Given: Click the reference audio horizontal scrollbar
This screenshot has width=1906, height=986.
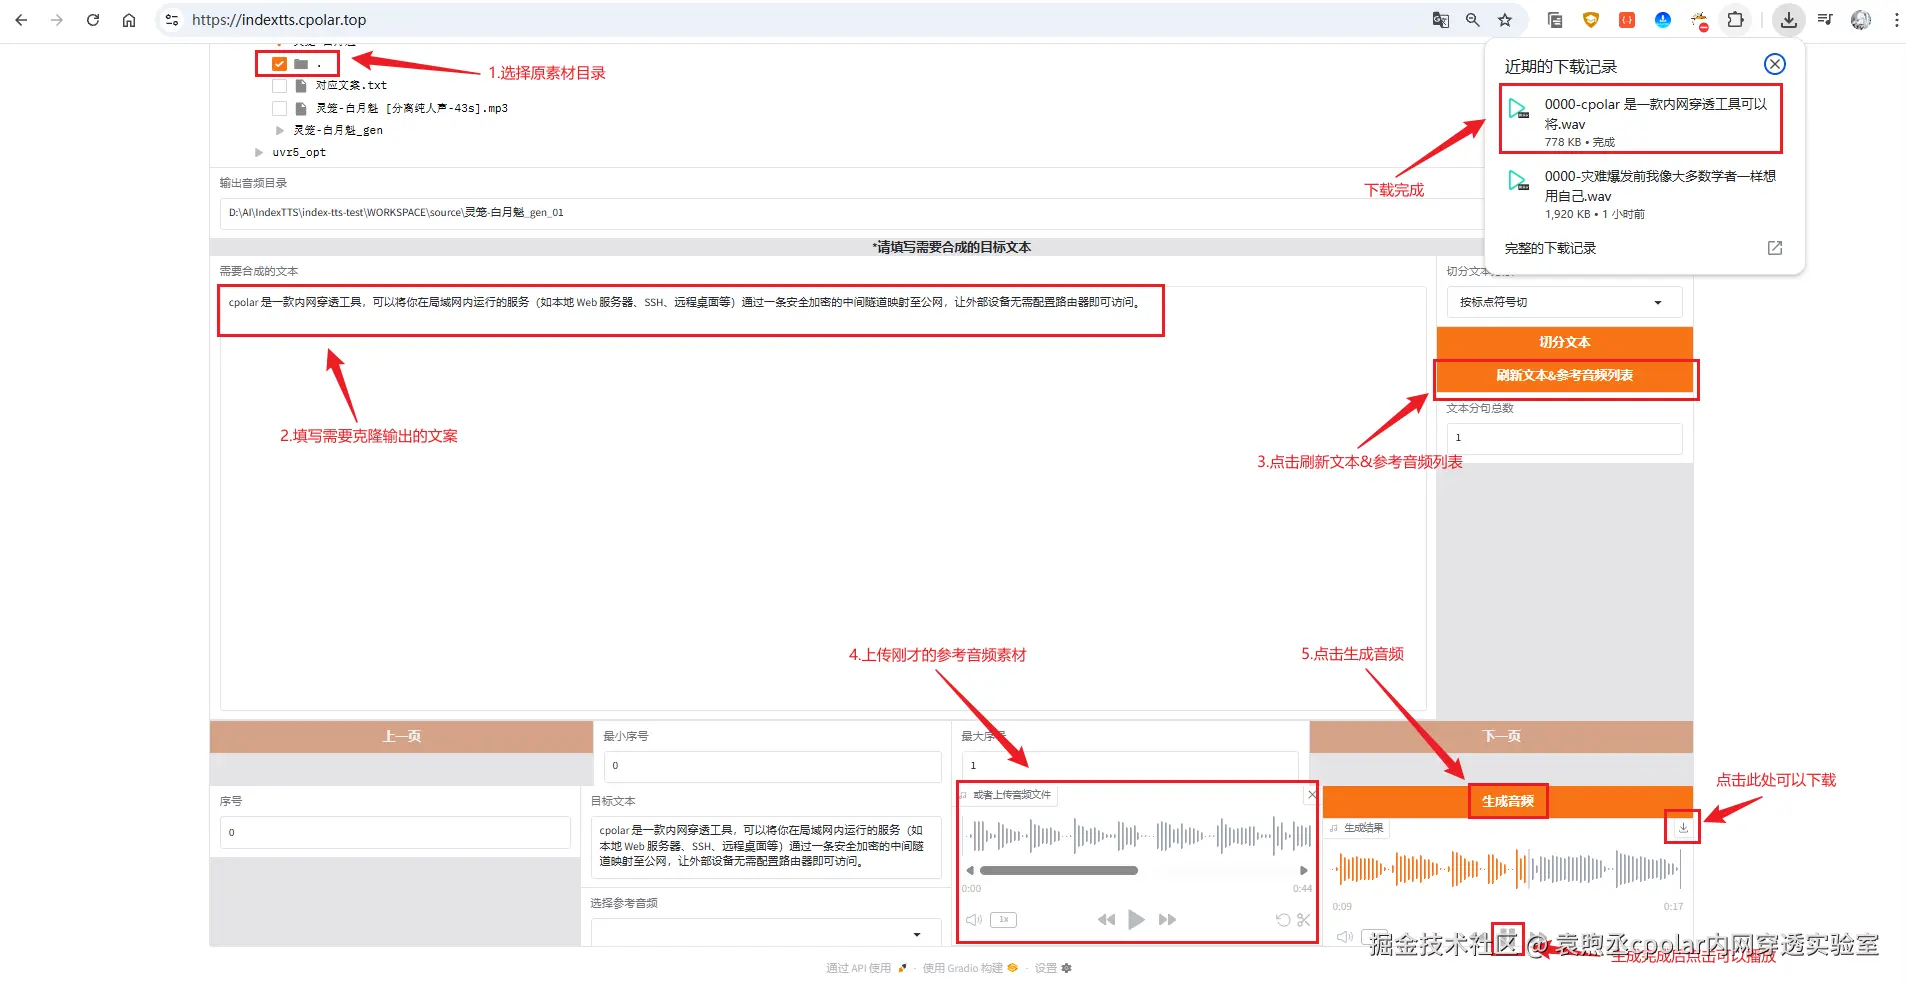Looking at the screenshot, I should point(1059,871).
